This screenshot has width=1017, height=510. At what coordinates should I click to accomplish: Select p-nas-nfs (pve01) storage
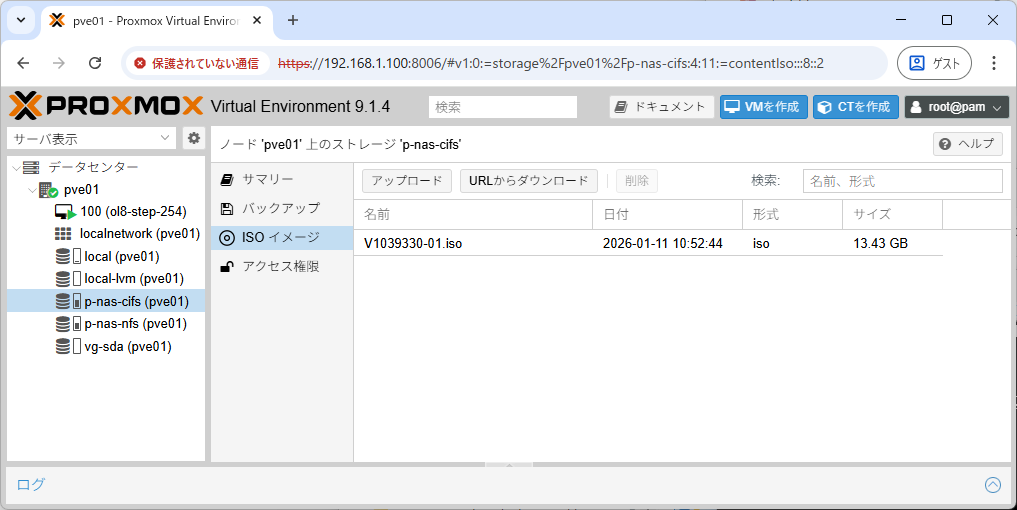136,324
